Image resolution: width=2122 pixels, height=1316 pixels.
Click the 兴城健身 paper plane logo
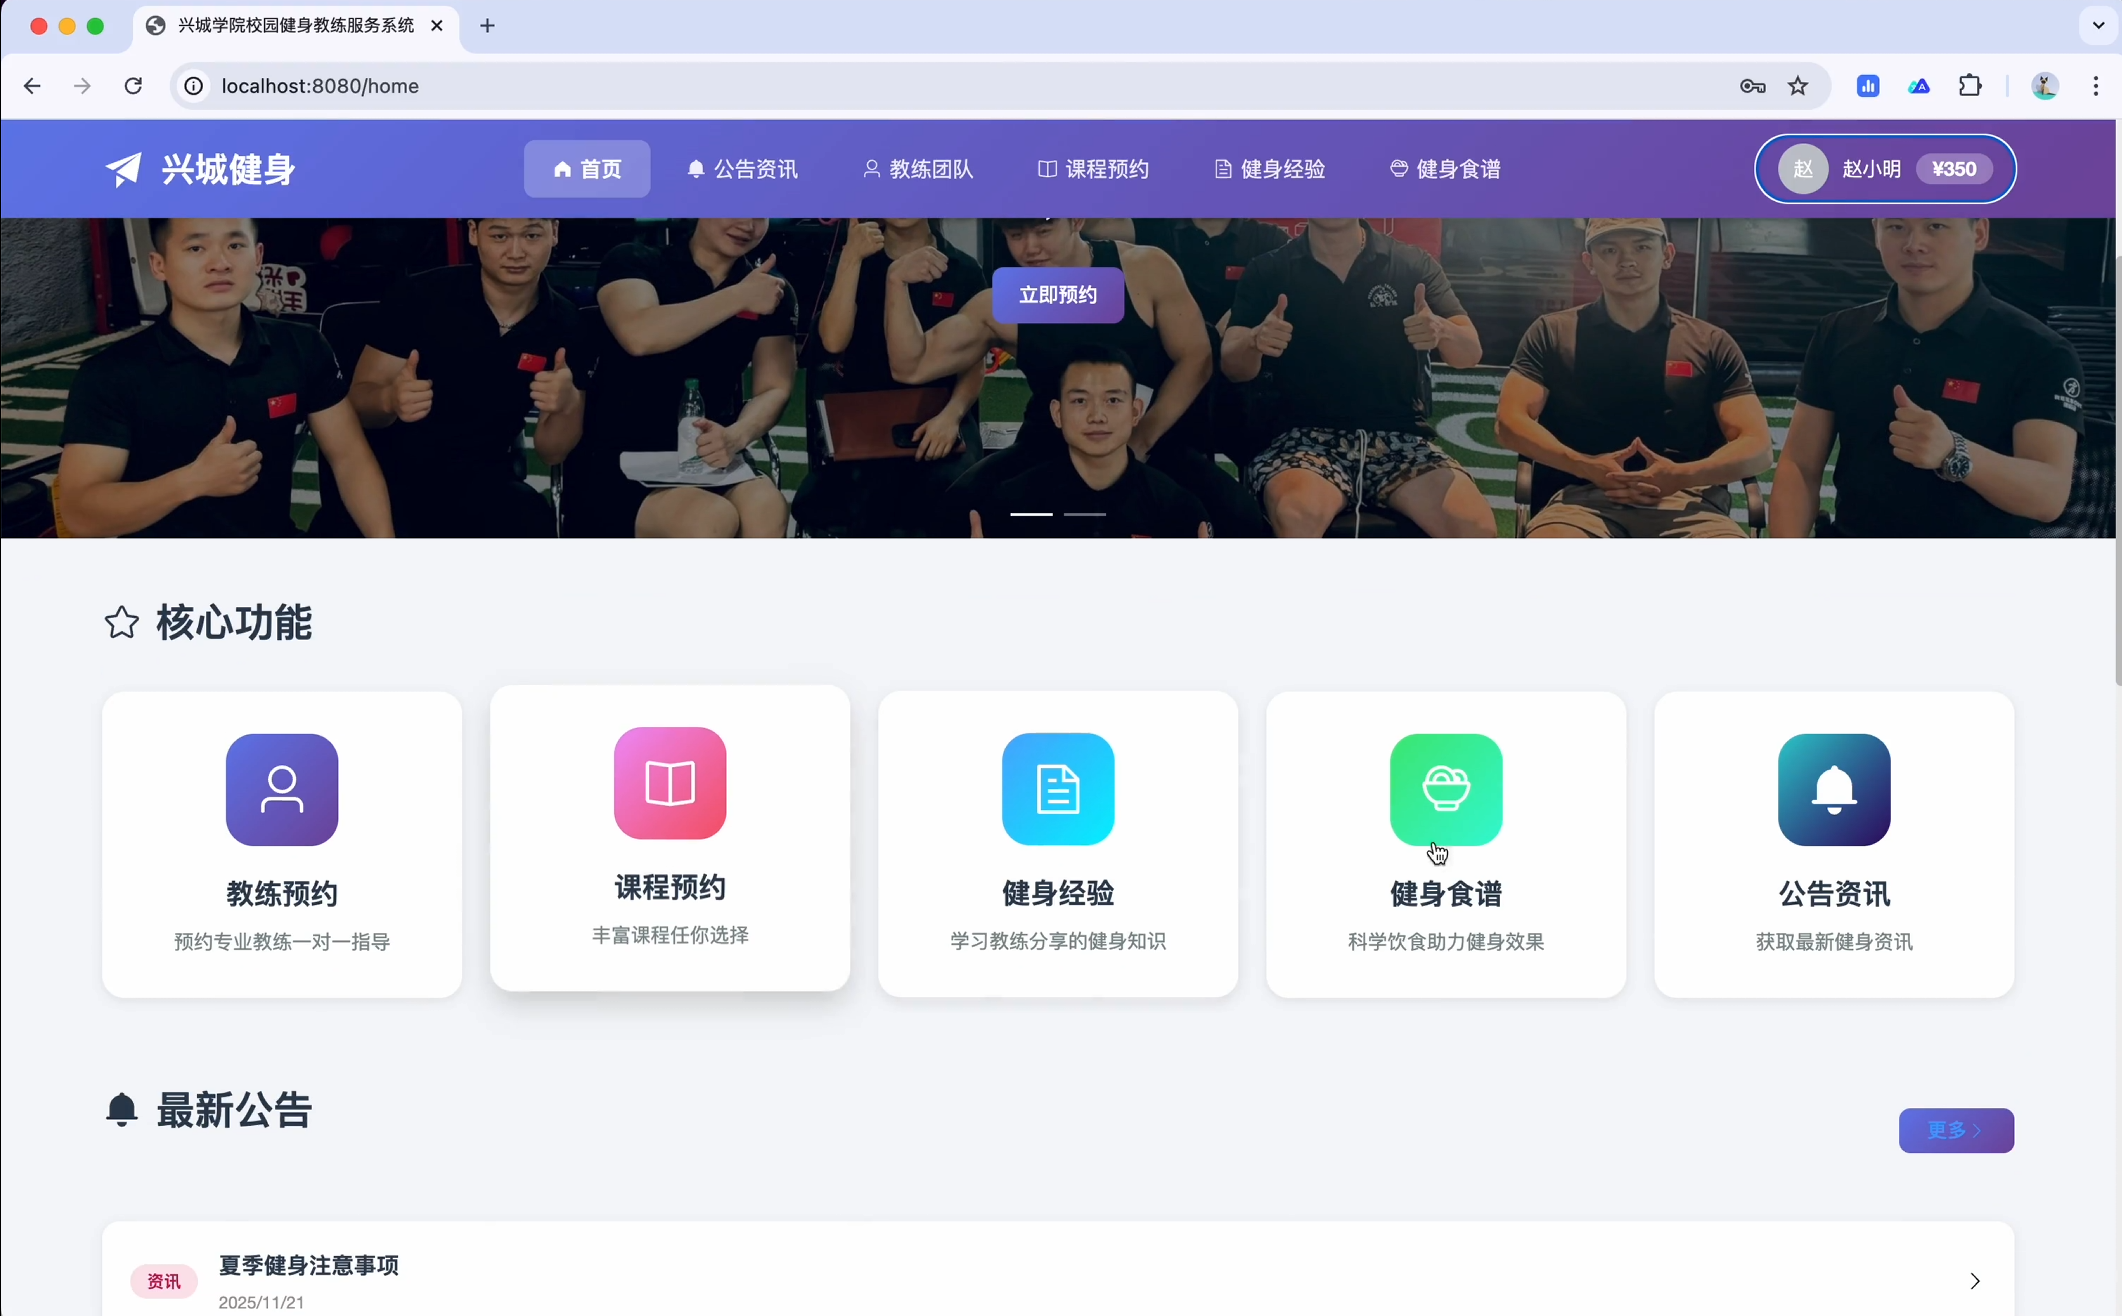(x=124, y=169)
